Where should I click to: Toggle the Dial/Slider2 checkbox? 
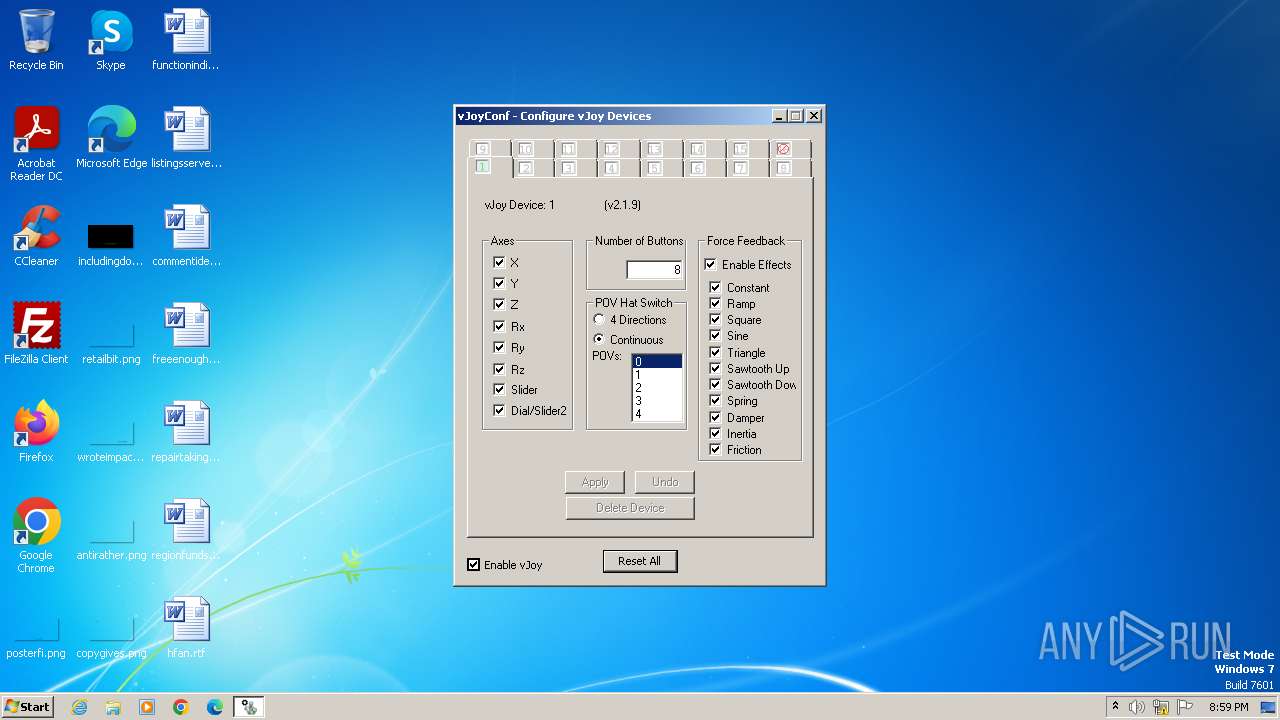499,410
